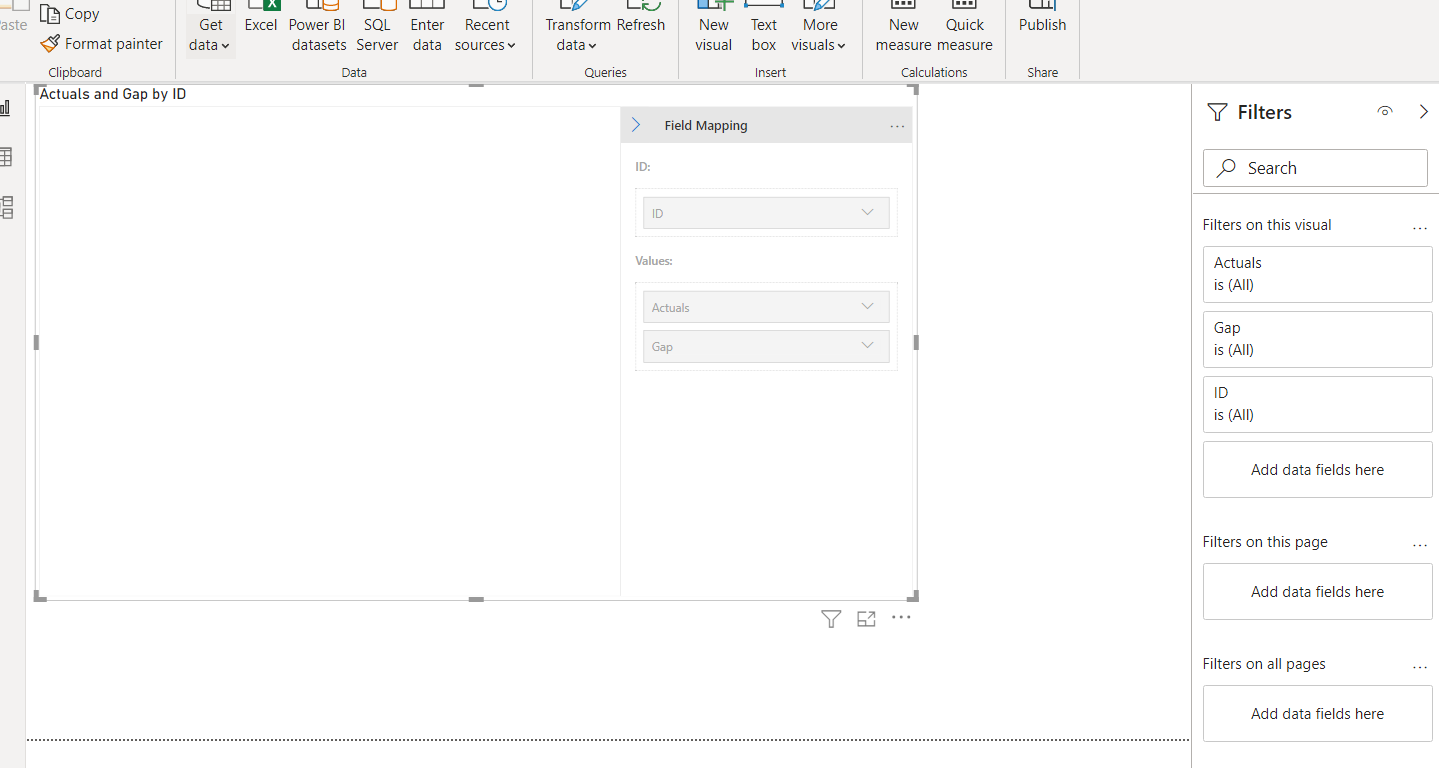
Task: Open Field Mapping more options ellipsis
Action: 897,126
